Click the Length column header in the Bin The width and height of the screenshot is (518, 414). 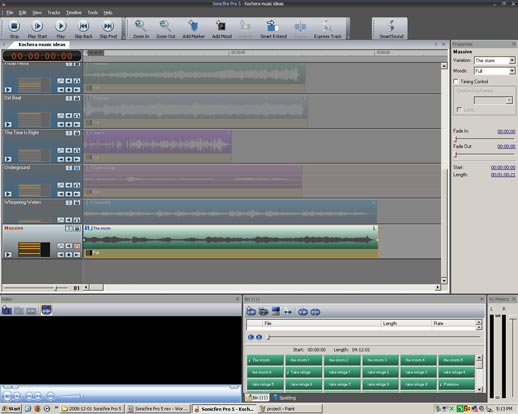[x=406, y=323]
